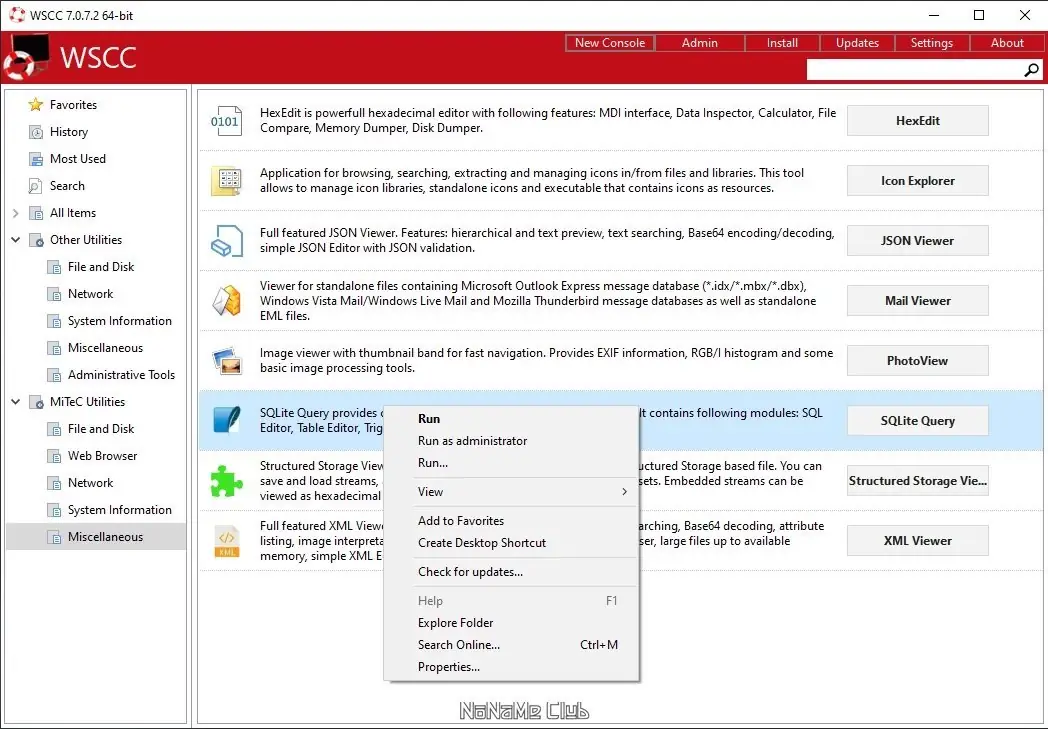Click the HexEdit 0101 document icon

pyautogui.click(x=226, y=121)
